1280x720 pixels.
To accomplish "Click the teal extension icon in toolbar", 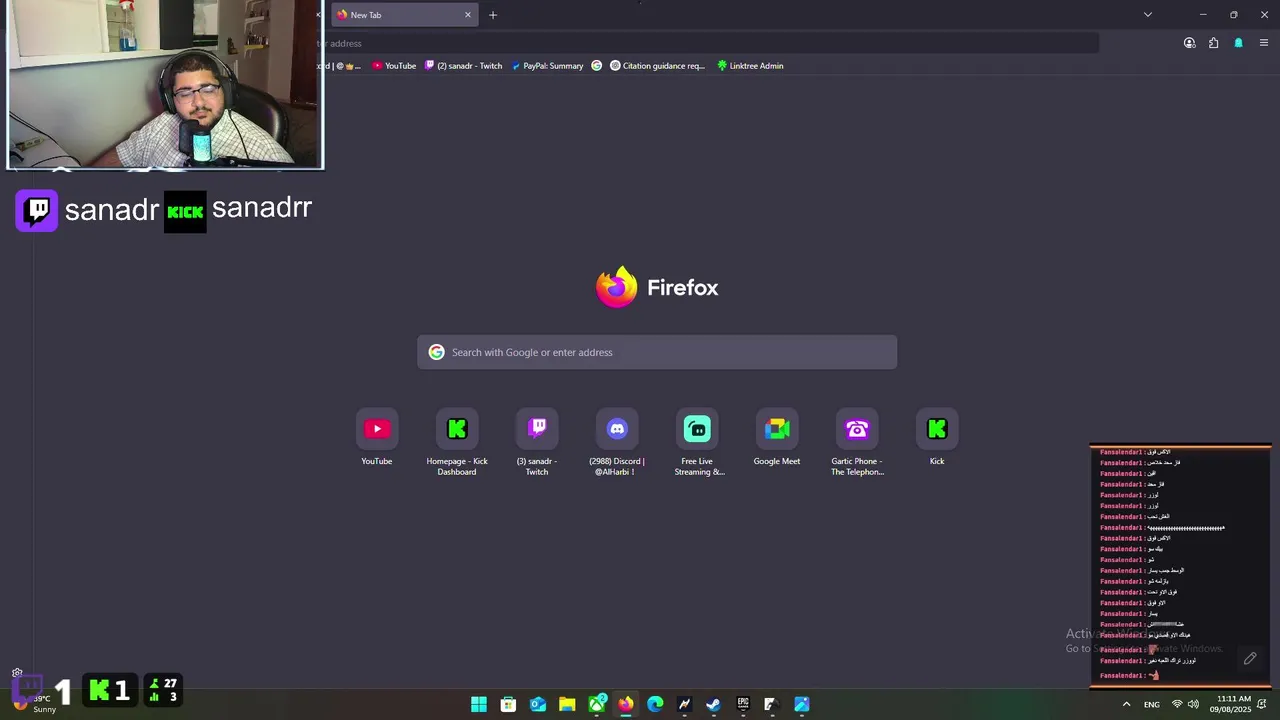I will 1238,43.
